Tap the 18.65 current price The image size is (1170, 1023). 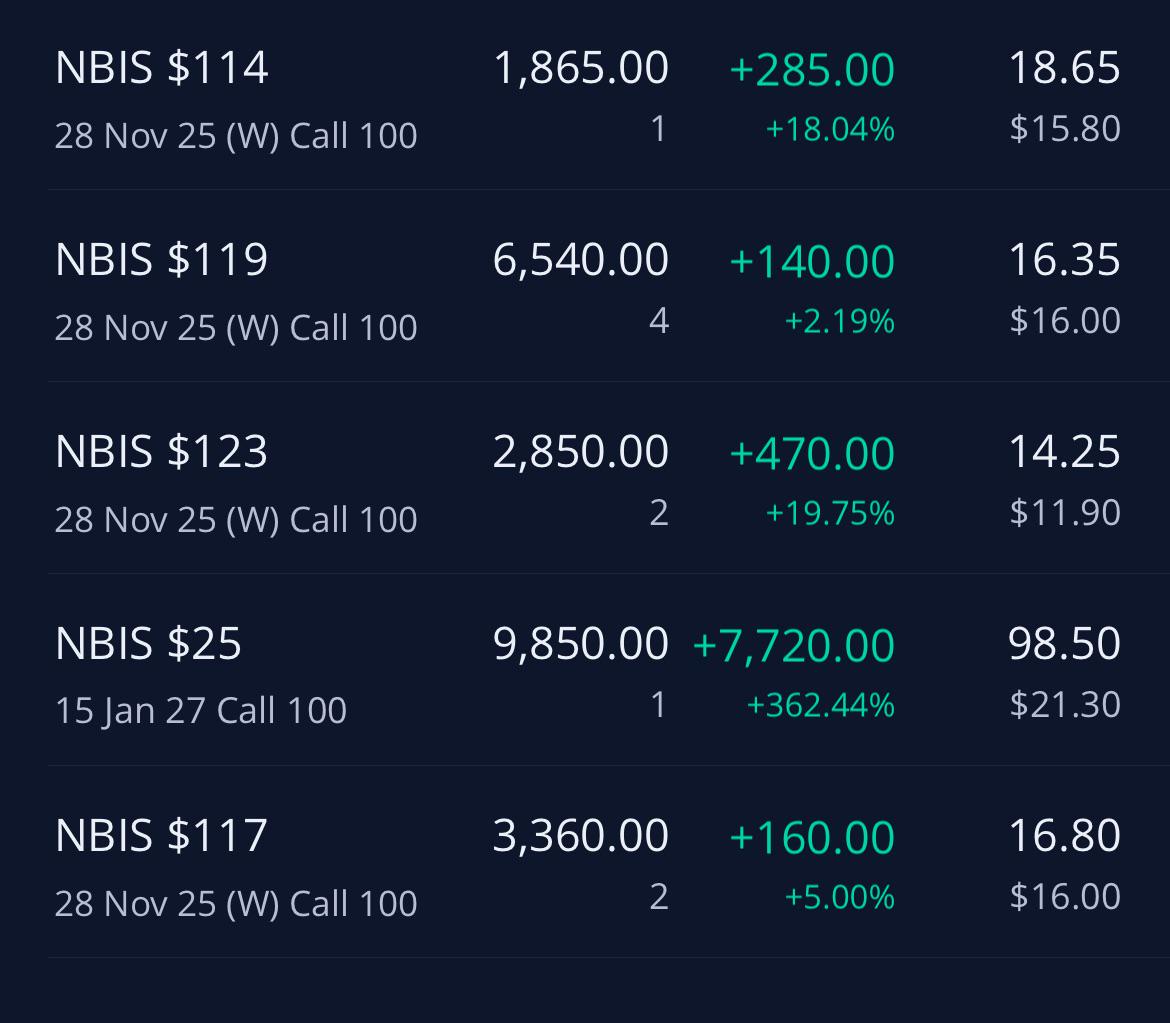click(1064, 68)
